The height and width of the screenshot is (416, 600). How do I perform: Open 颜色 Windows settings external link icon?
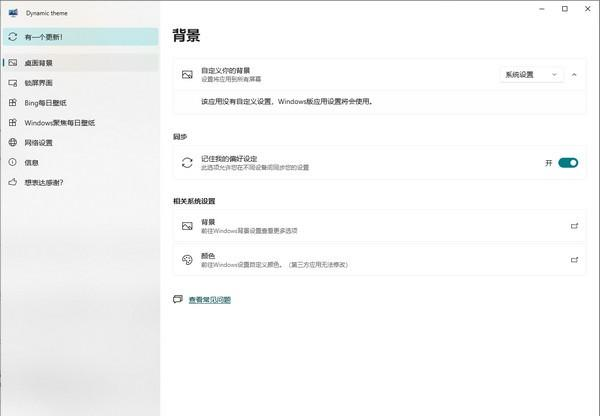point(574,260)
